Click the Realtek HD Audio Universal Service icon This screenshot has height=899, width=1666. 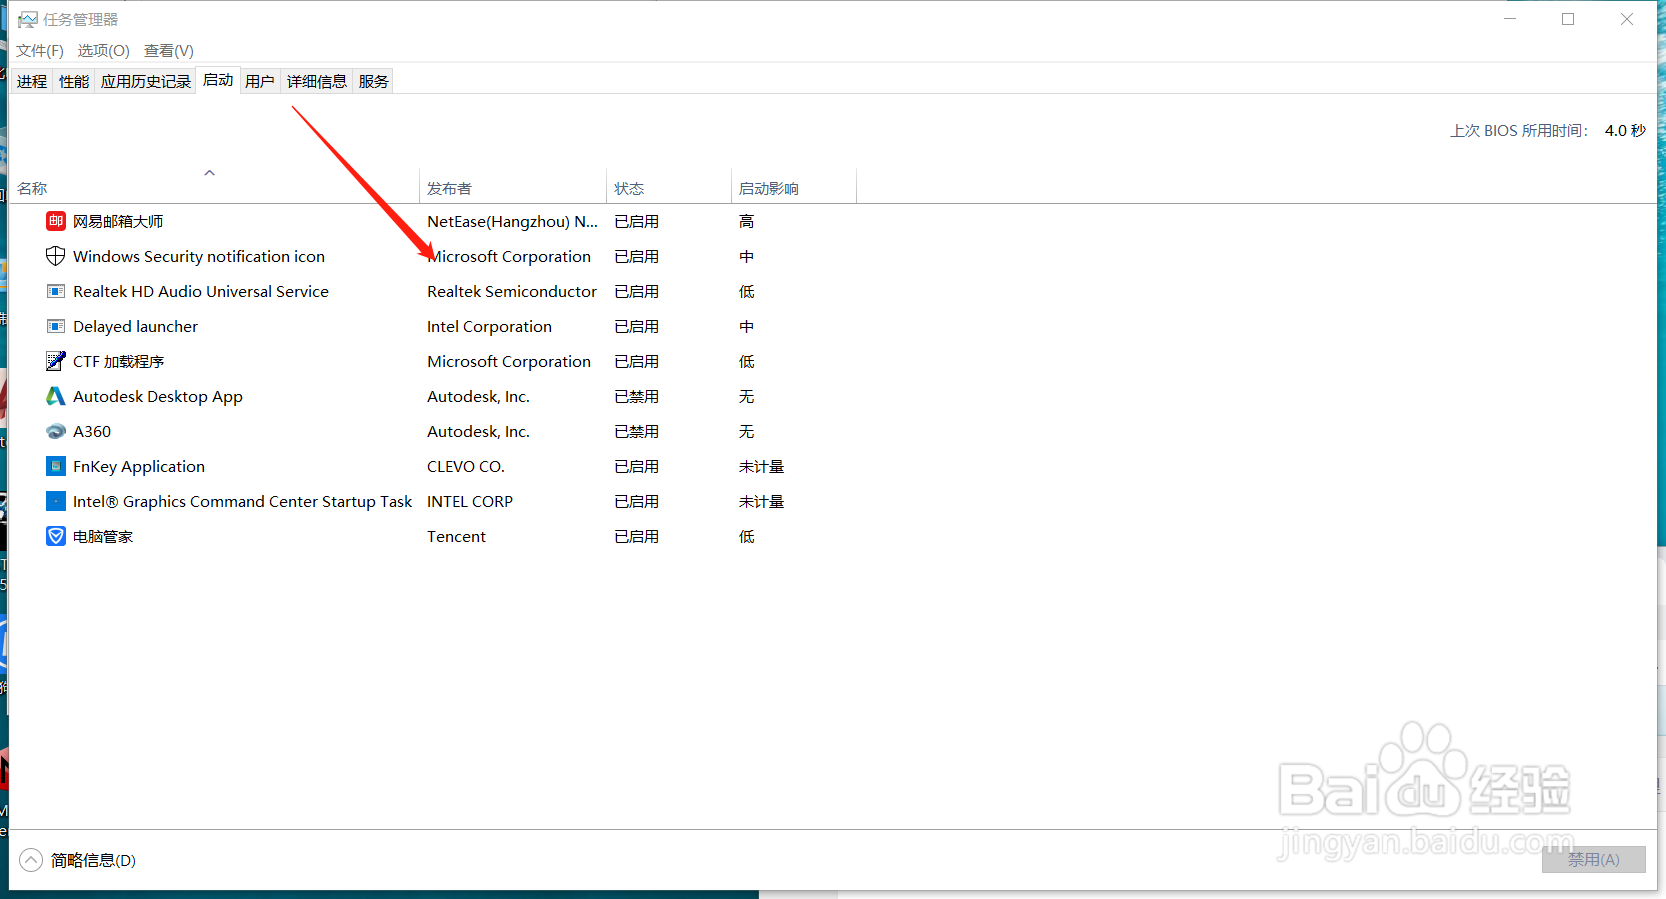(56, 291)
